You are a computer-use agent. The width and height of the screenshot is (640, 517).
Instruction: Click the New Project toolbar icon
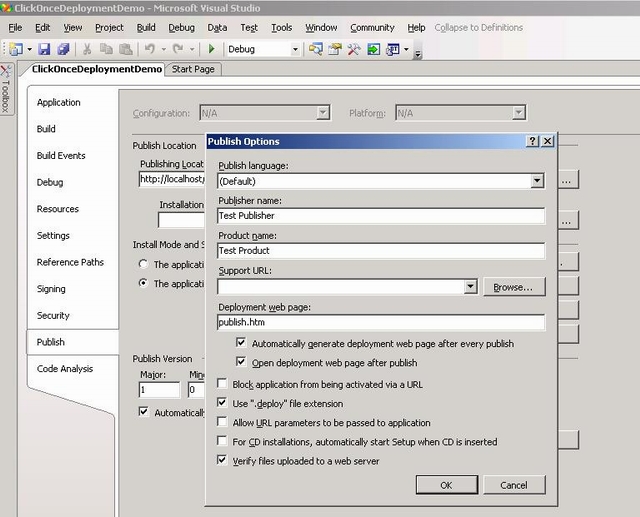(16, 49)
